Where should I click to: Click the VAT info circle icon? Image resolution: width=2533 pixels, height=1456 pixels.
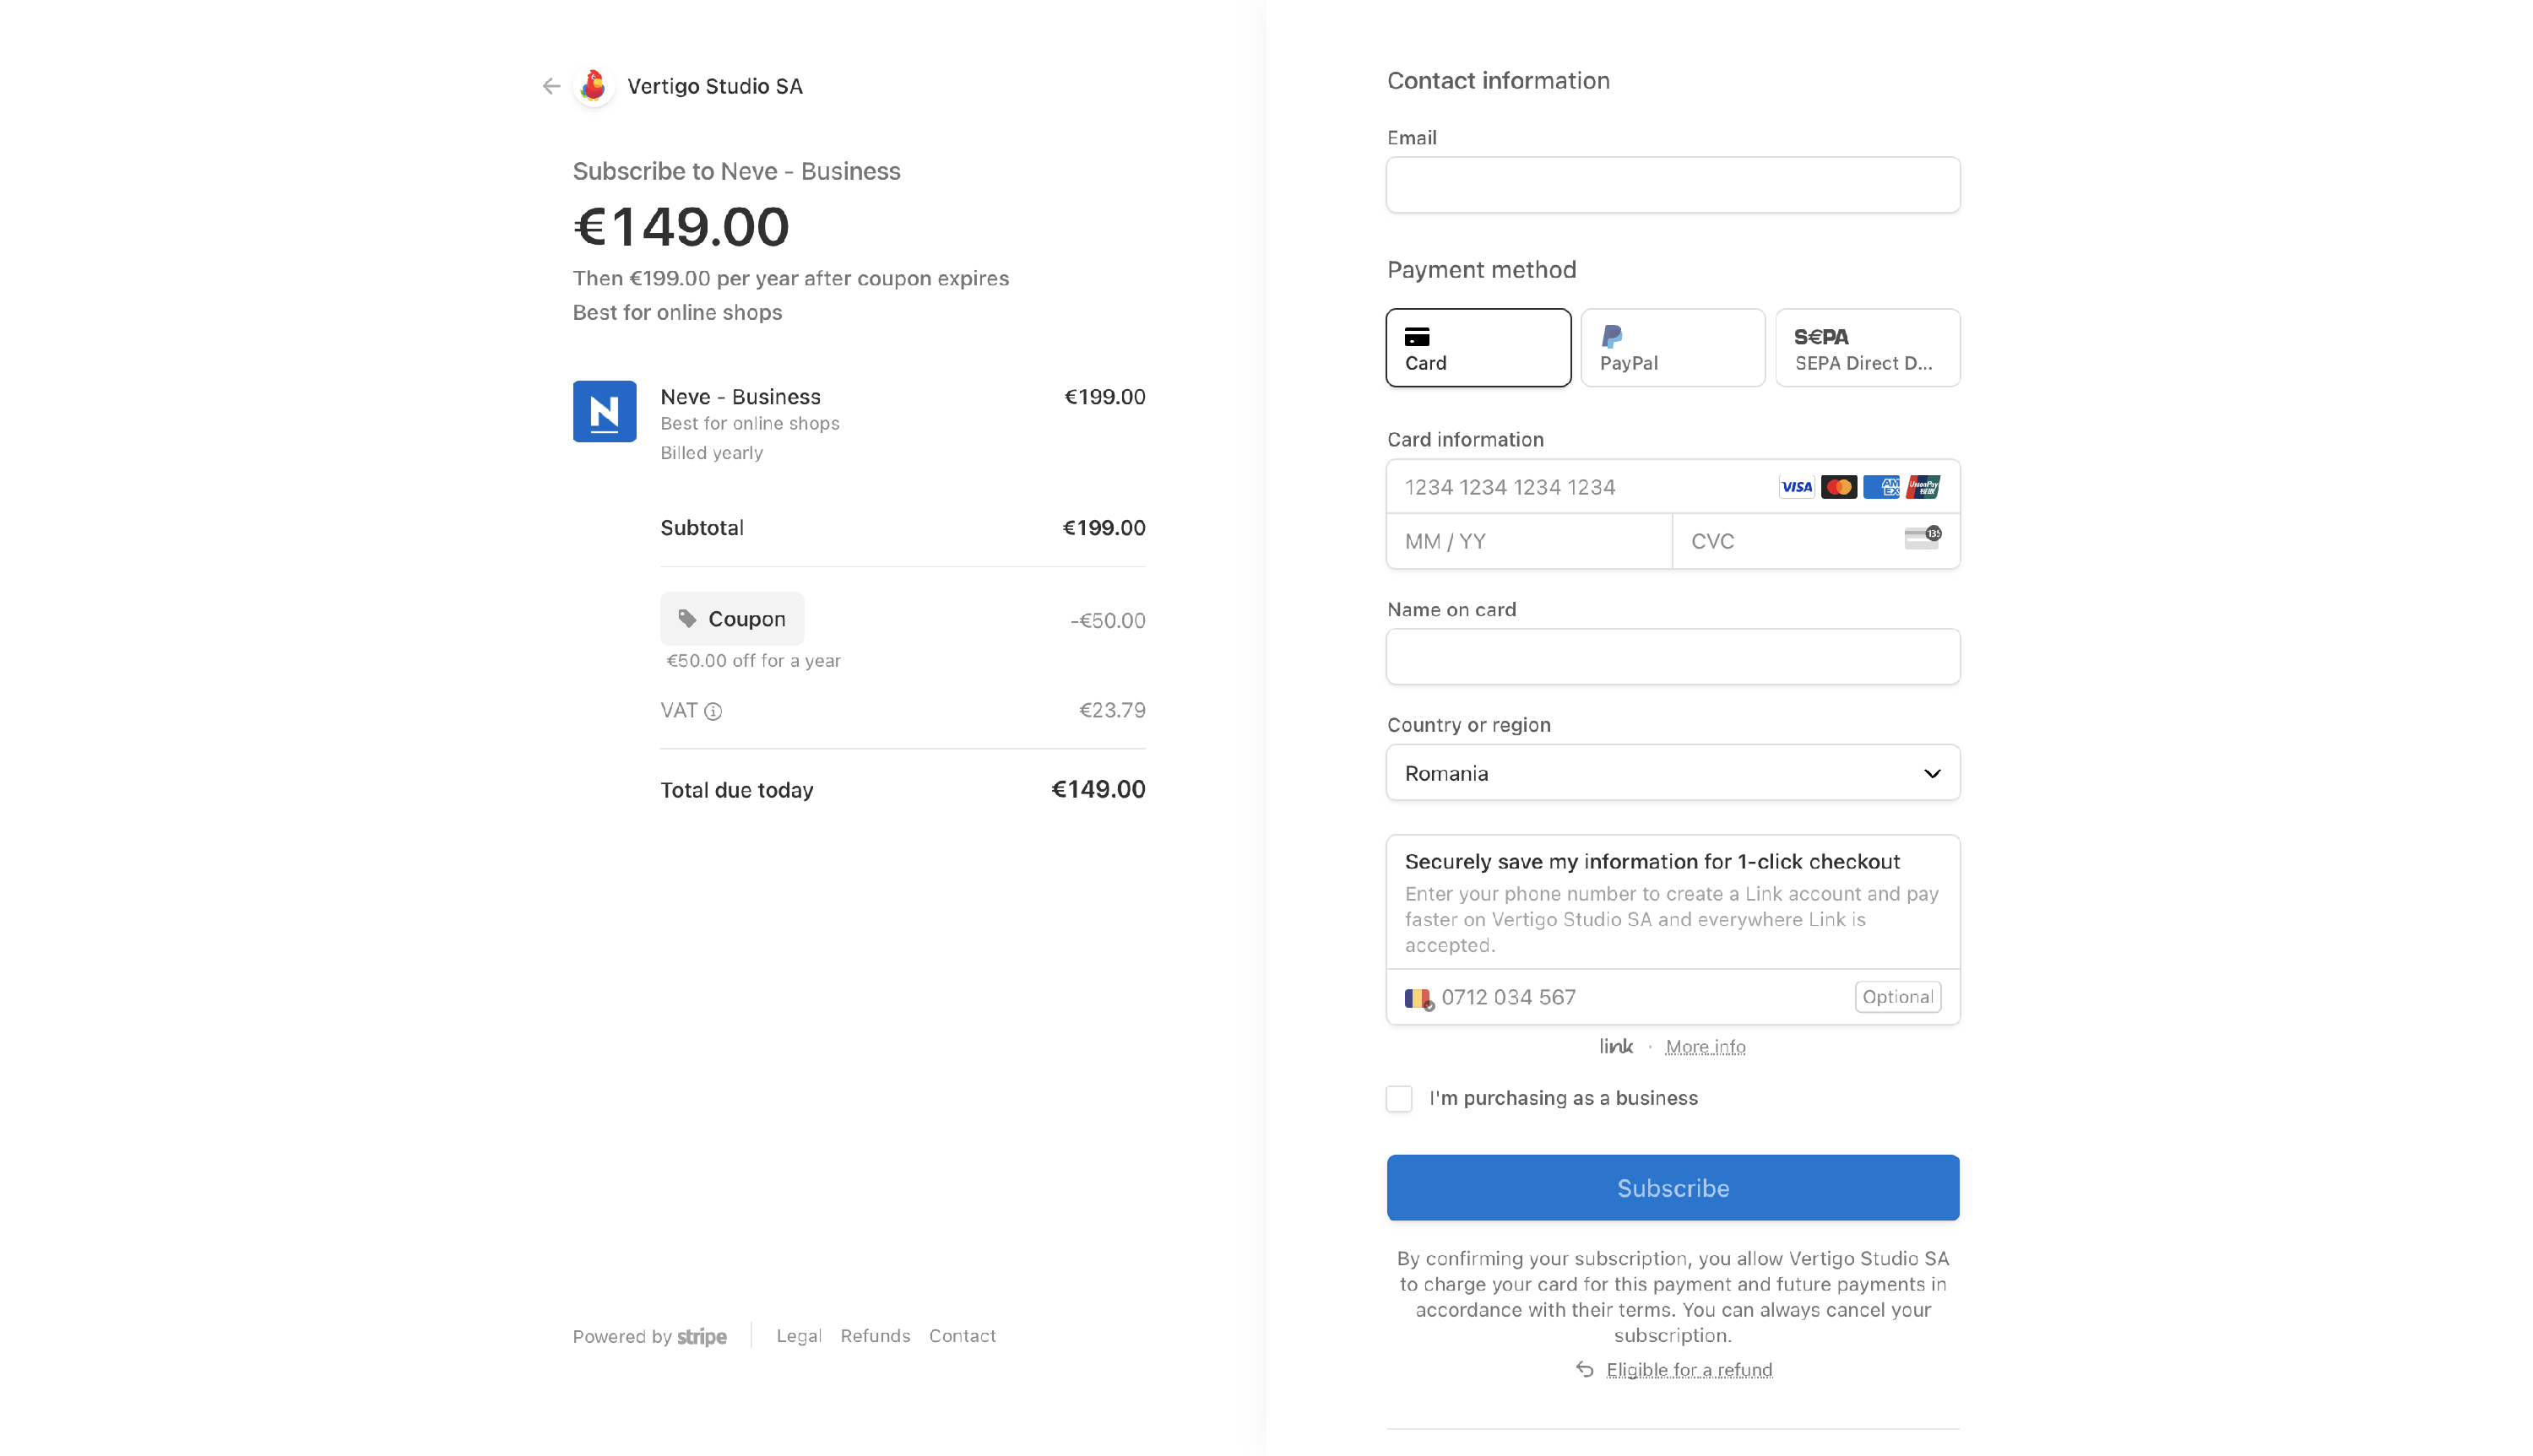click(x=713, y=711)
